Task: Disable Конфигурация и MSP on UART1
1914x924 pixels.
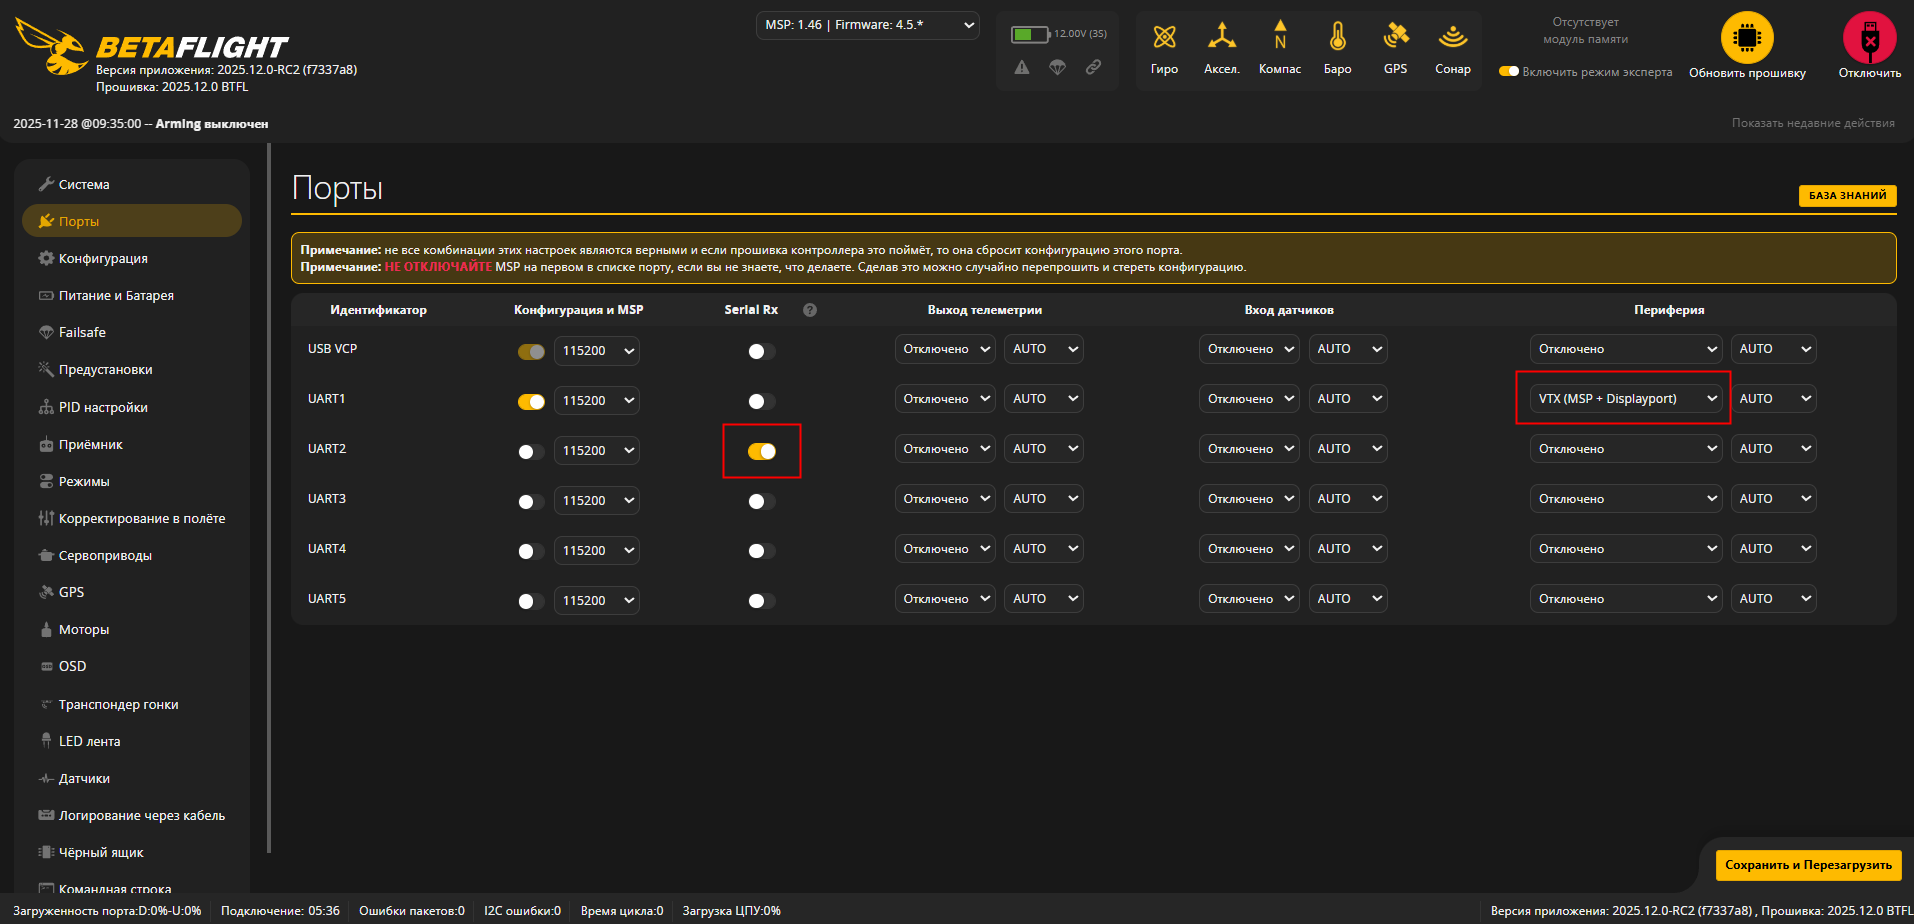Action: (530, 400)
